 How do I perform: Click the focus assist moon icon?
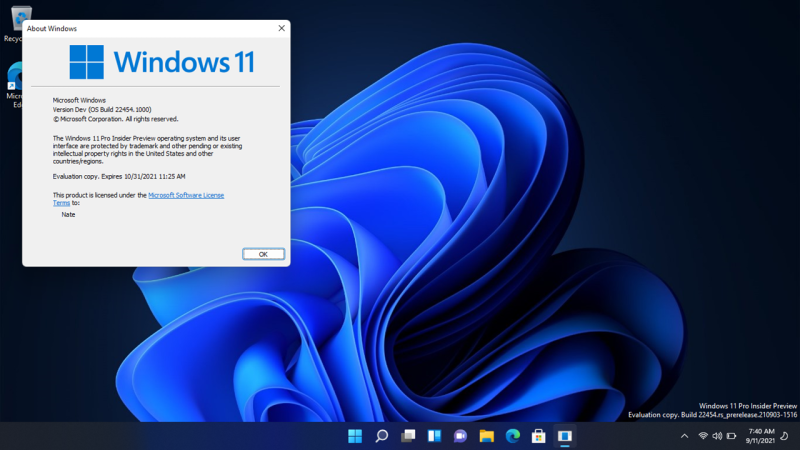(x=785, y=436)
